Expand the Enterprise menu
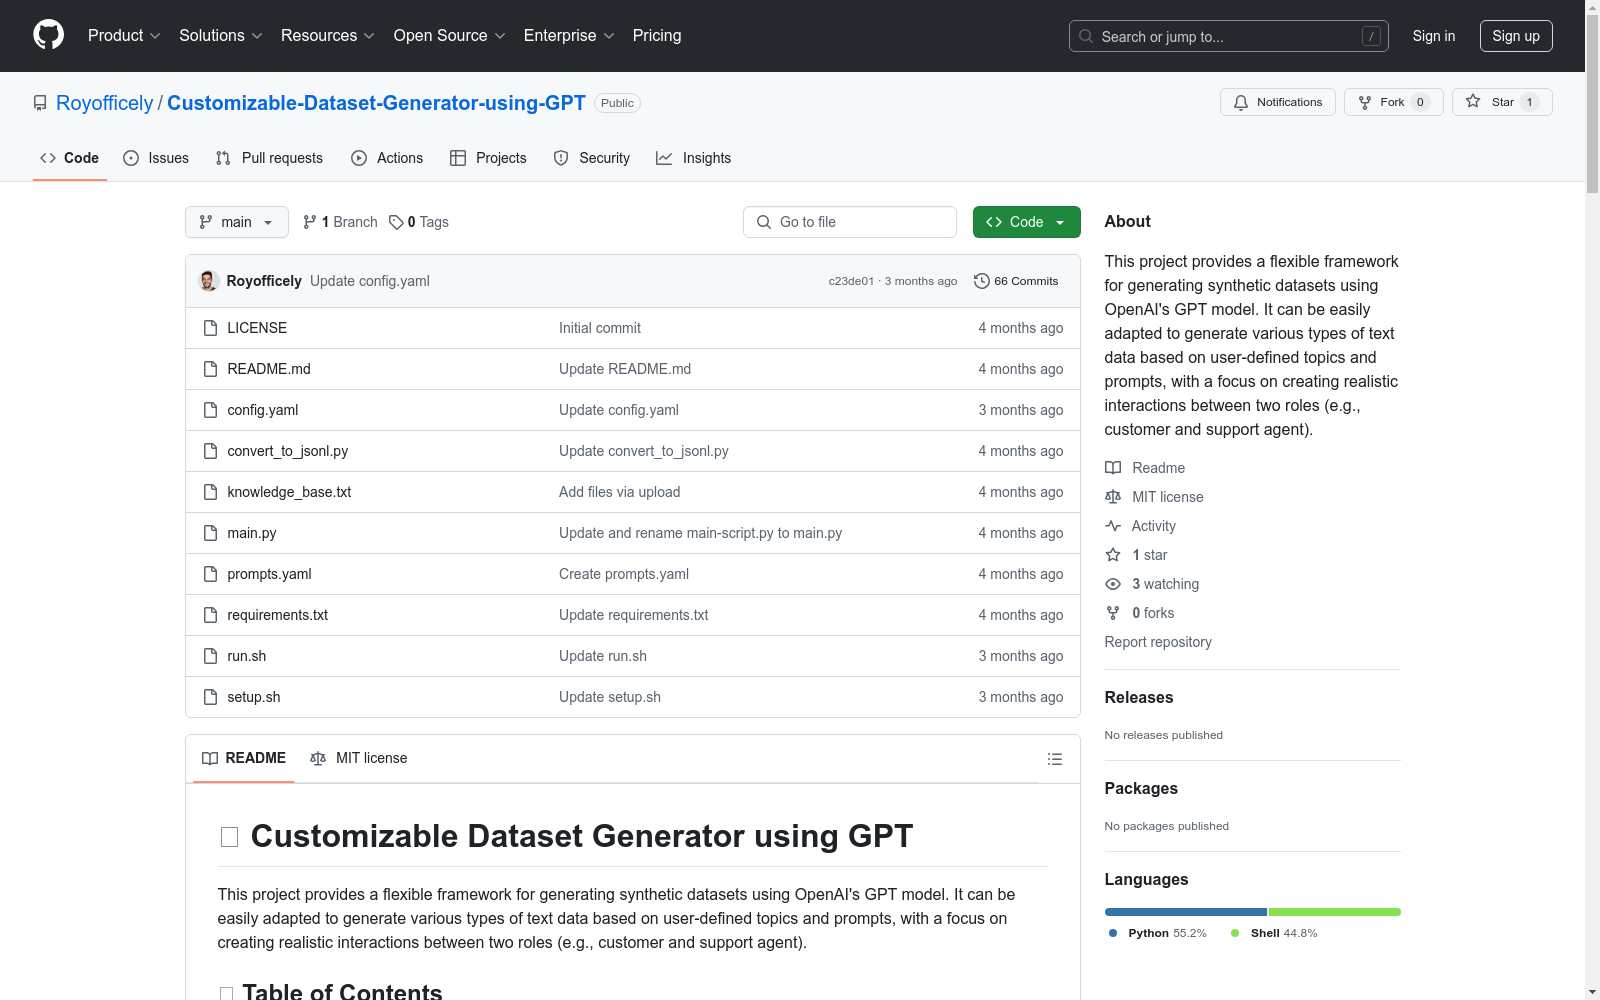Screen dimensions: 1600x1000 pyautogui.click(x=569, y=35)
